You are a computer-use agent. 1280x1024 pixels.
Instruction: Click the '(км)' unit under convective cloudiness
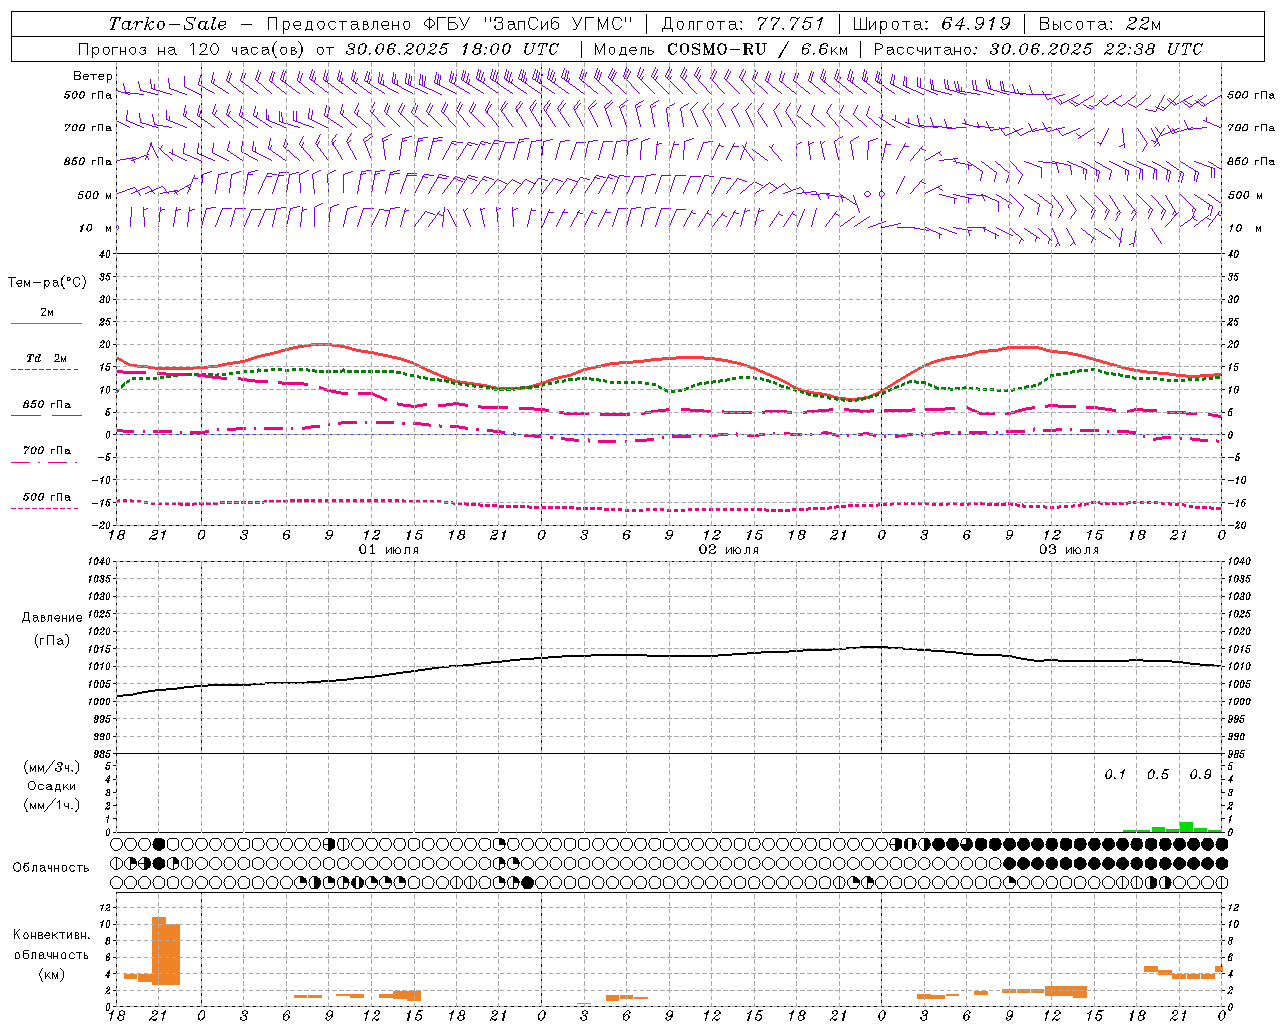[52, 974]
